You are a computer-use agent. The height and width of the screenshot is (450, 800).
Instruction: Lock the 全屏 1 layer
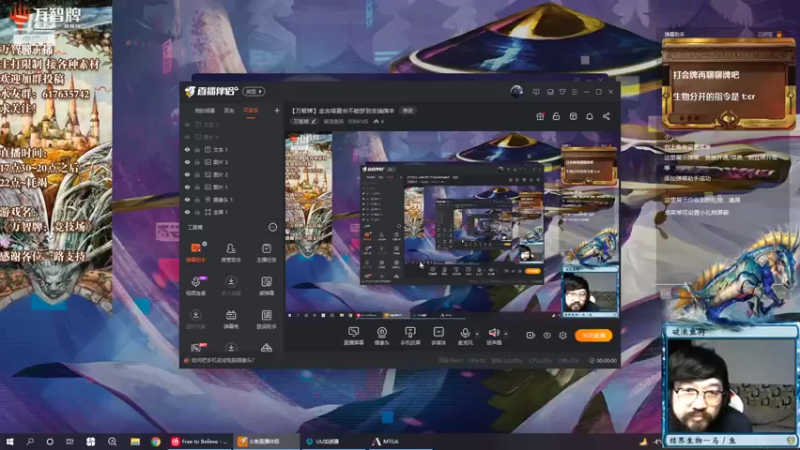point(197,212)
